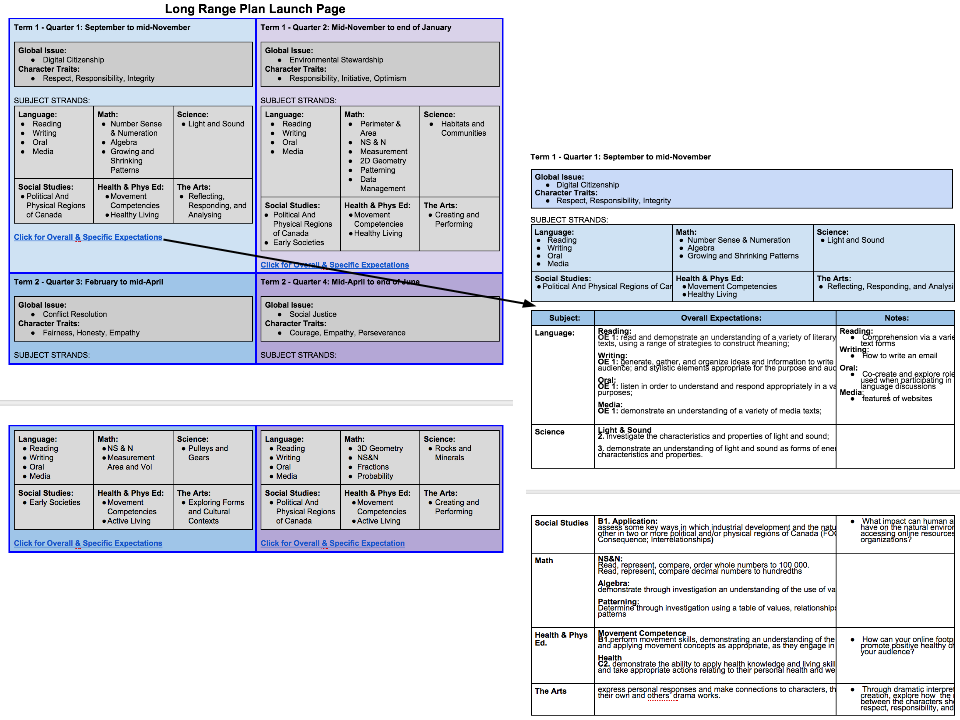960x720 pixels.
Task: Click the 'Movement Competence' heading in the Health row
Action: click(x=642, y=634)
